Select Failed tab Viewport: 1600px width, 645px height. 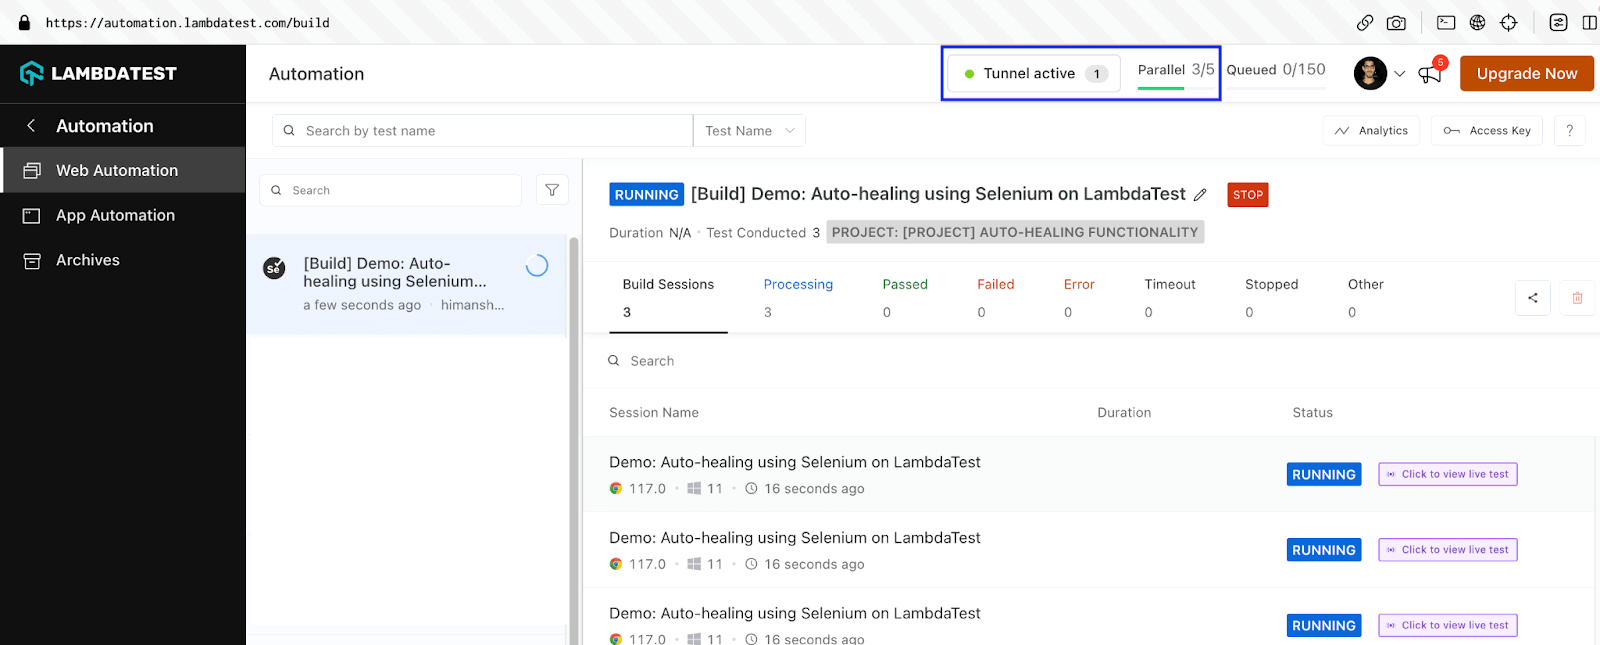pyautogui.click(x=995, y=298)
